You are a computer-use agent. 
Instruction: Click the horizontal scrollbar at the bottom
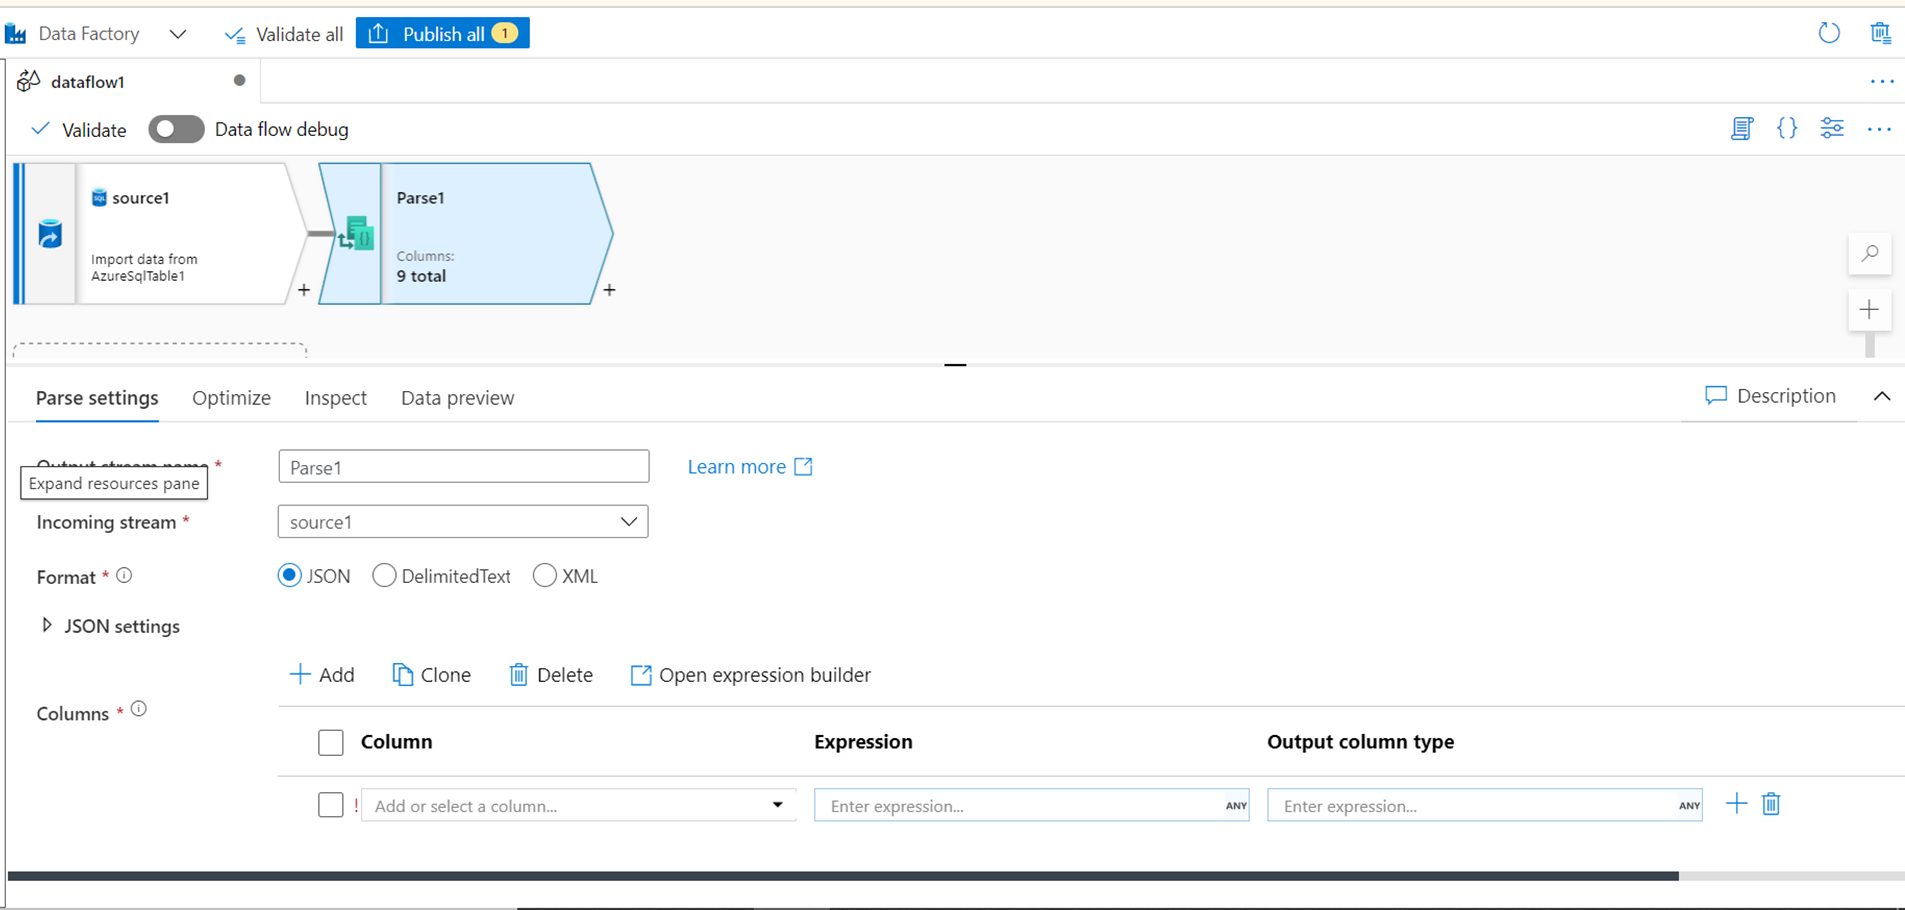[x=843, y=876]
